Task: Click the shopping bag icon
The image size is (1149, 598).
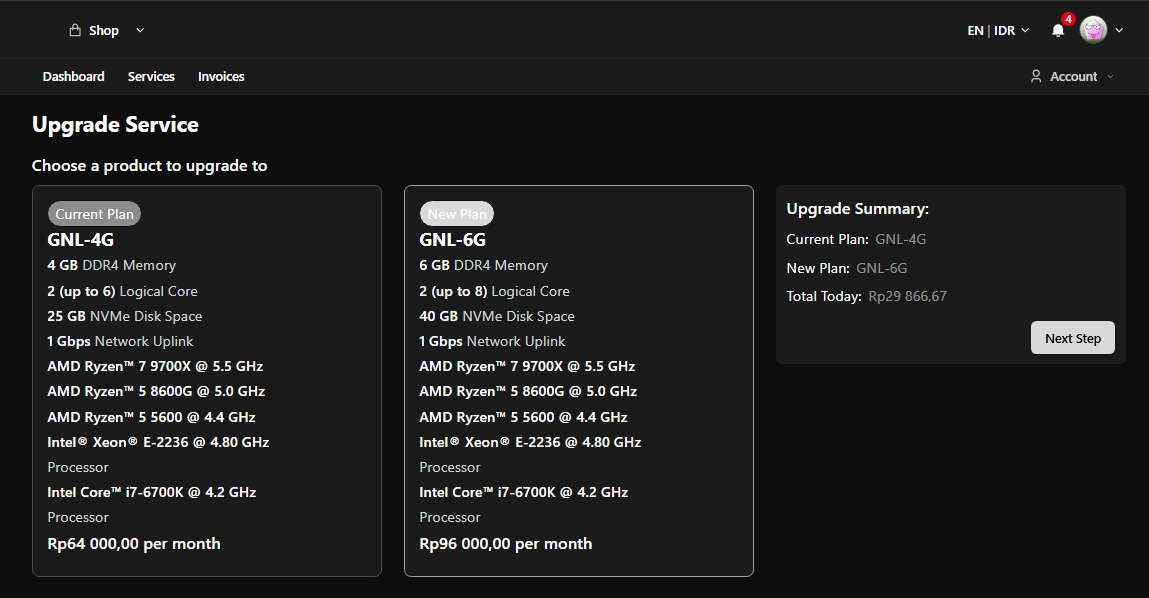Action: (75, 31)
